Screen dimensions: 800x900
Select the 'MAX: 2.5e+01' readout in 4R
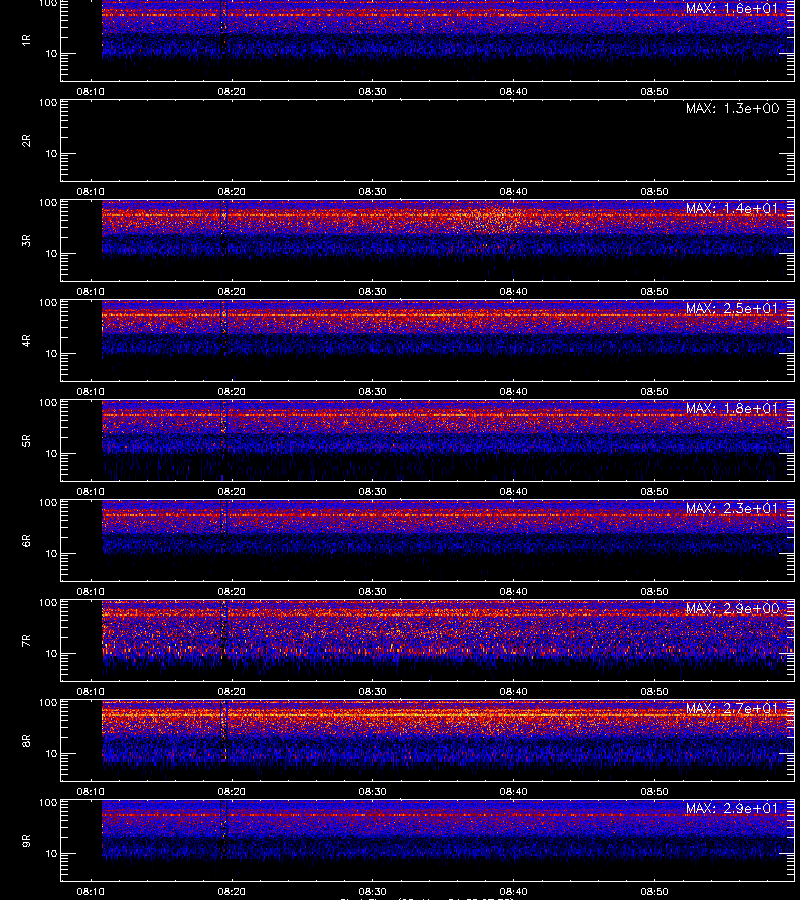tap(732, 308)
